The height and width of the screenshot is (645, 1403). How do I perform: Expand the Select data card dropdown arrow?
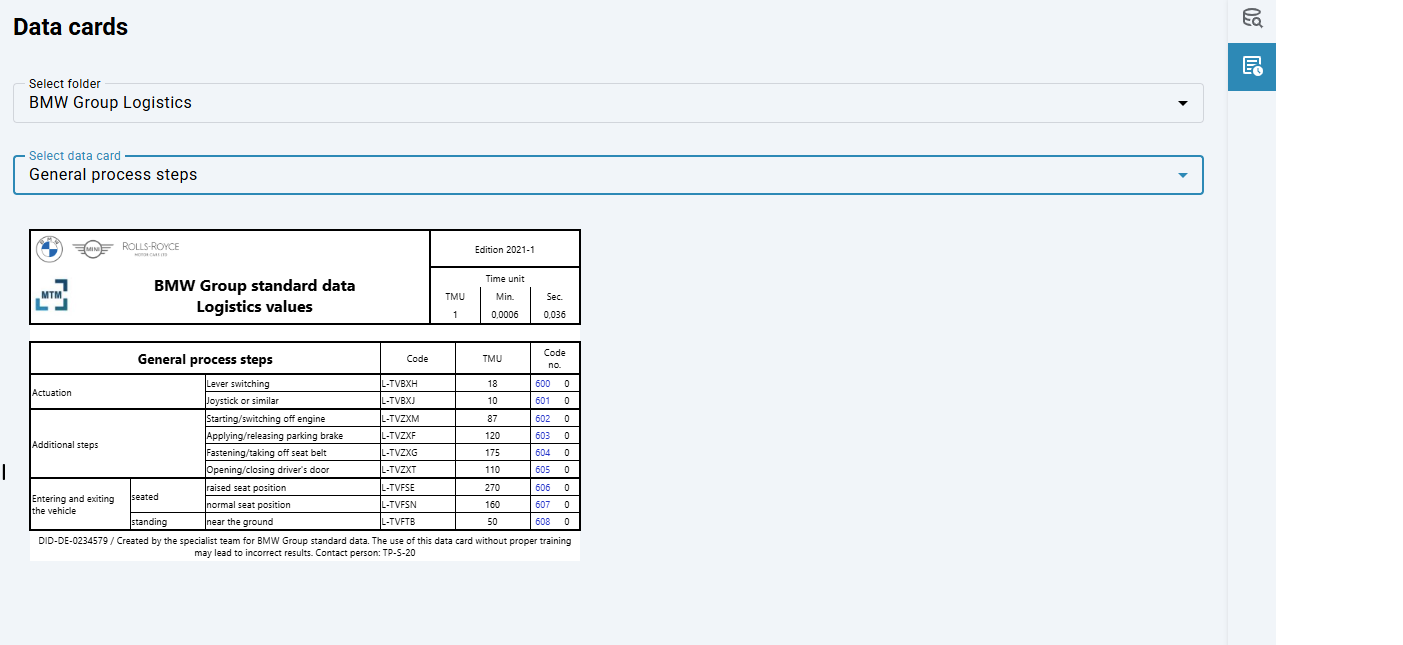coord(1183,175)
